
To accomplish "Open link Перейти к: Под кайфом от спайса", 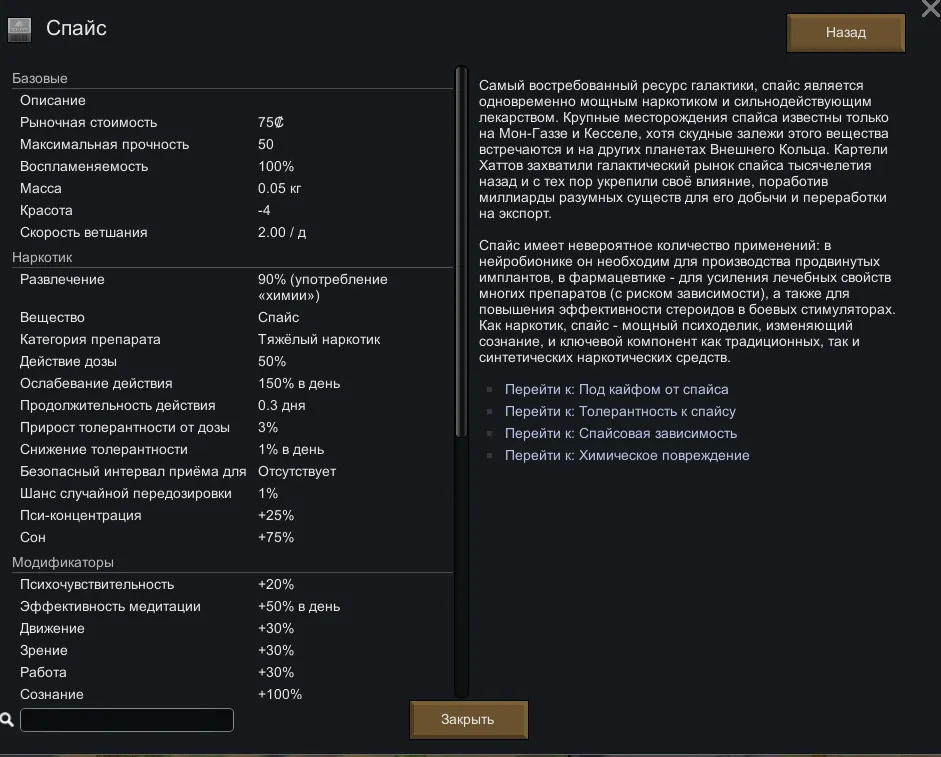I will (x=616, y=389).
